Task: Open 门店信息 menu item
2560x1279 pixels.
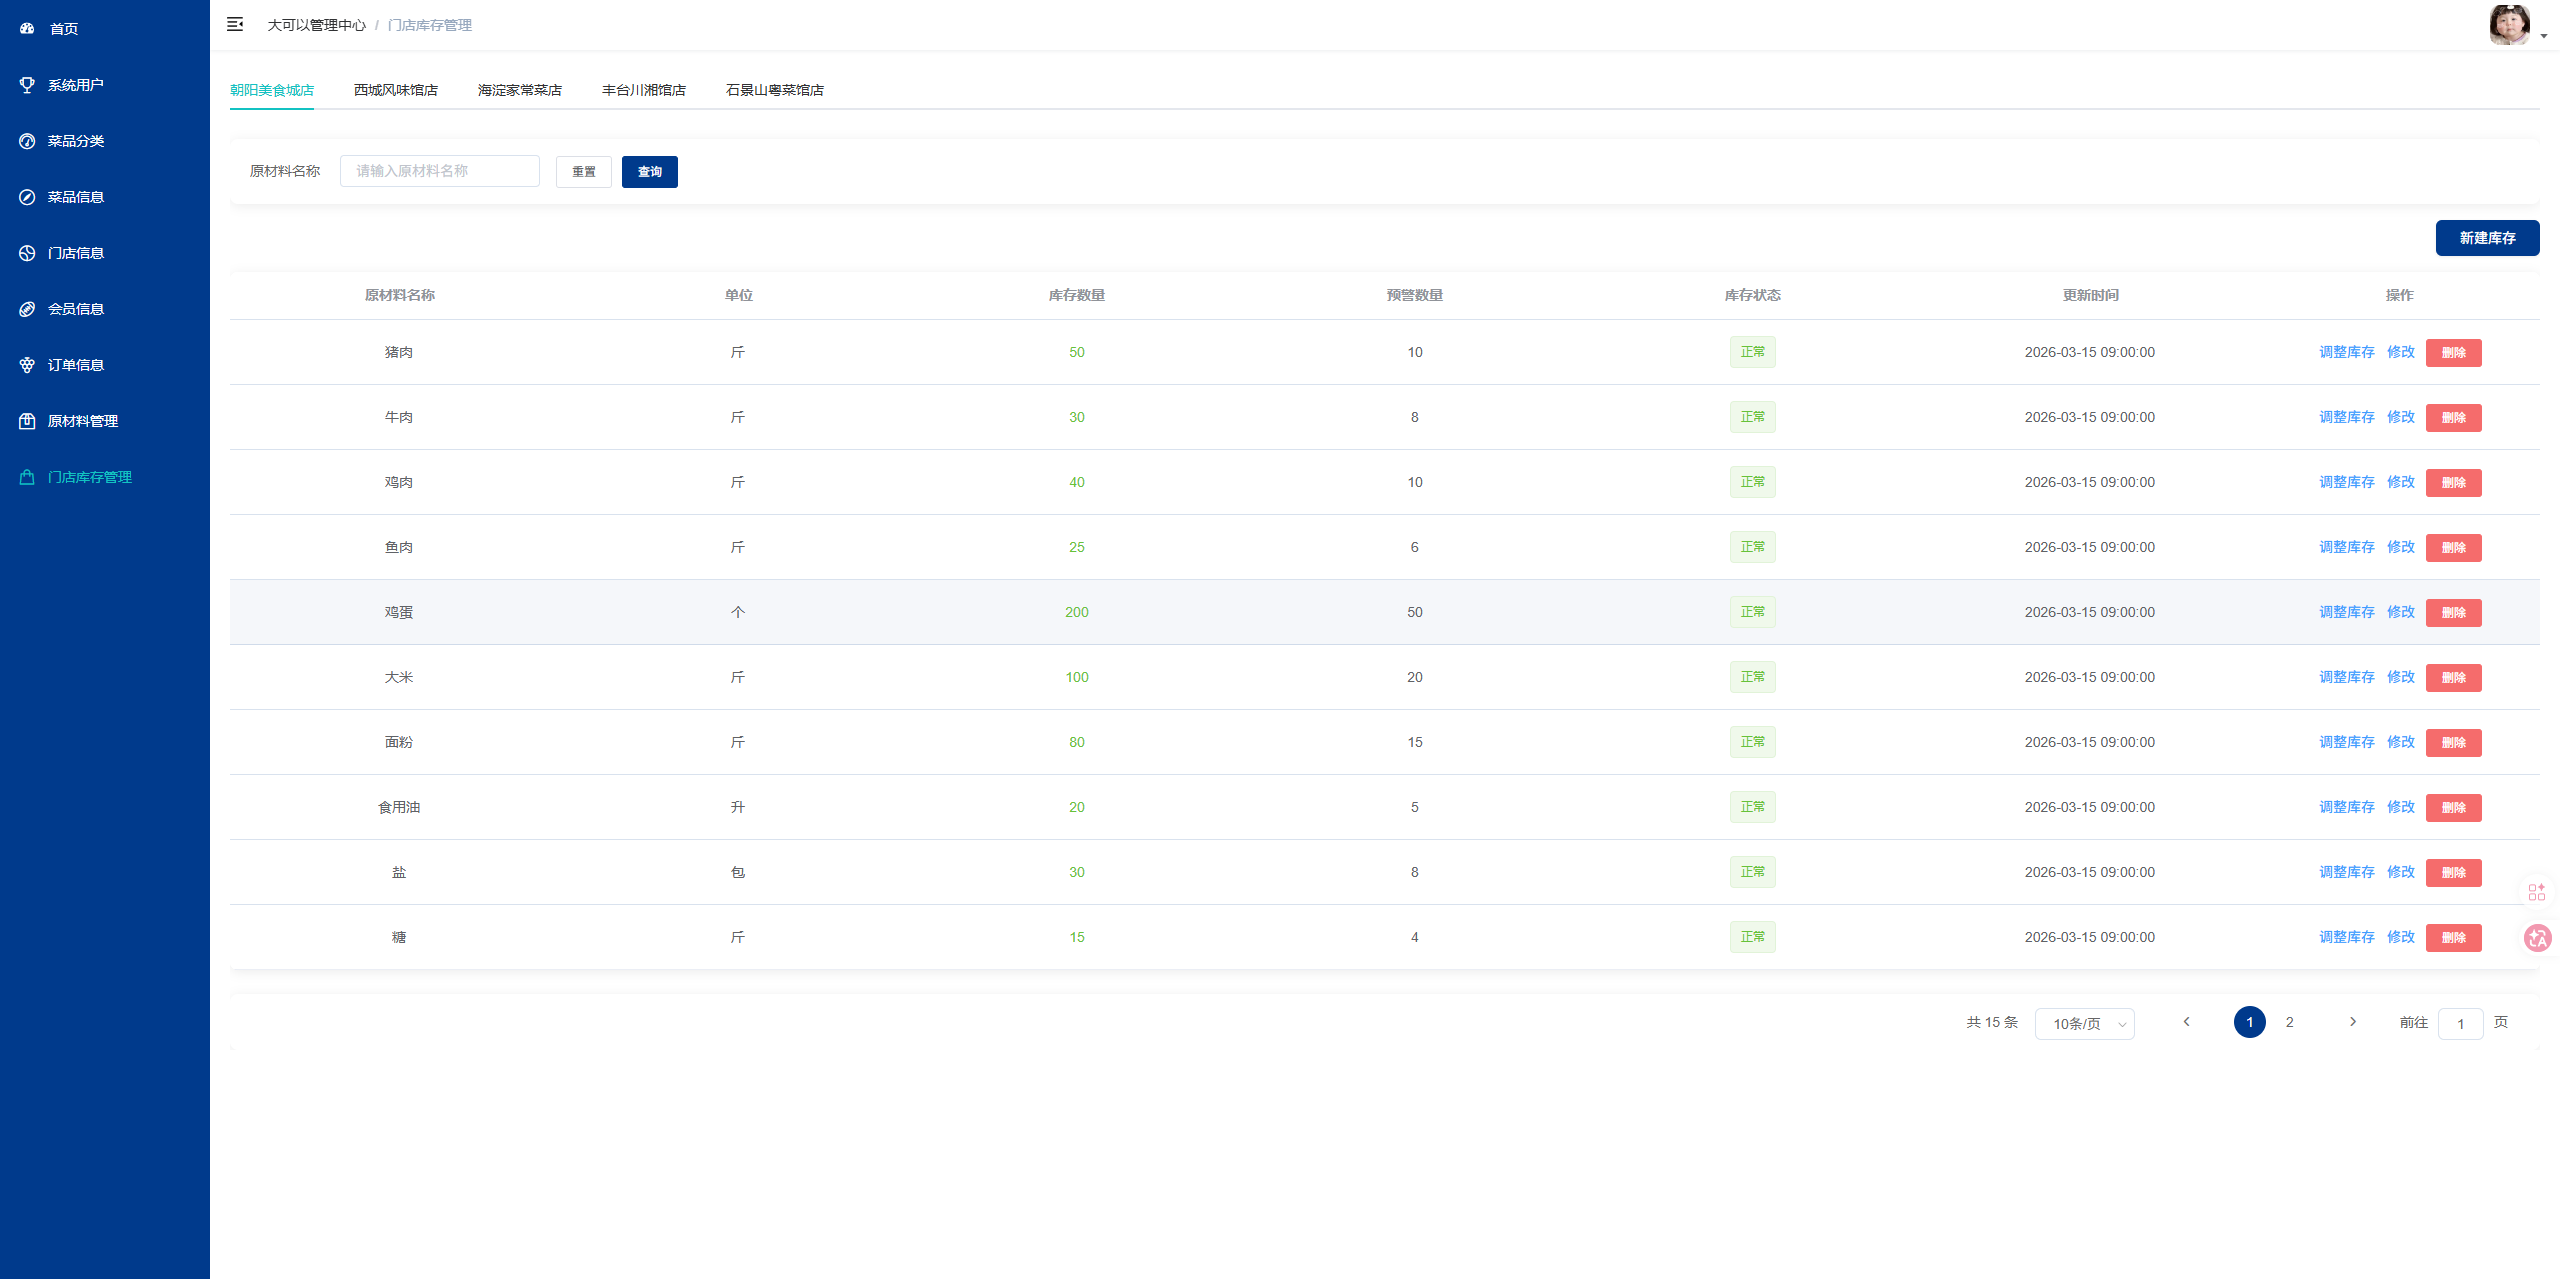Action: [x=105, y=253]
